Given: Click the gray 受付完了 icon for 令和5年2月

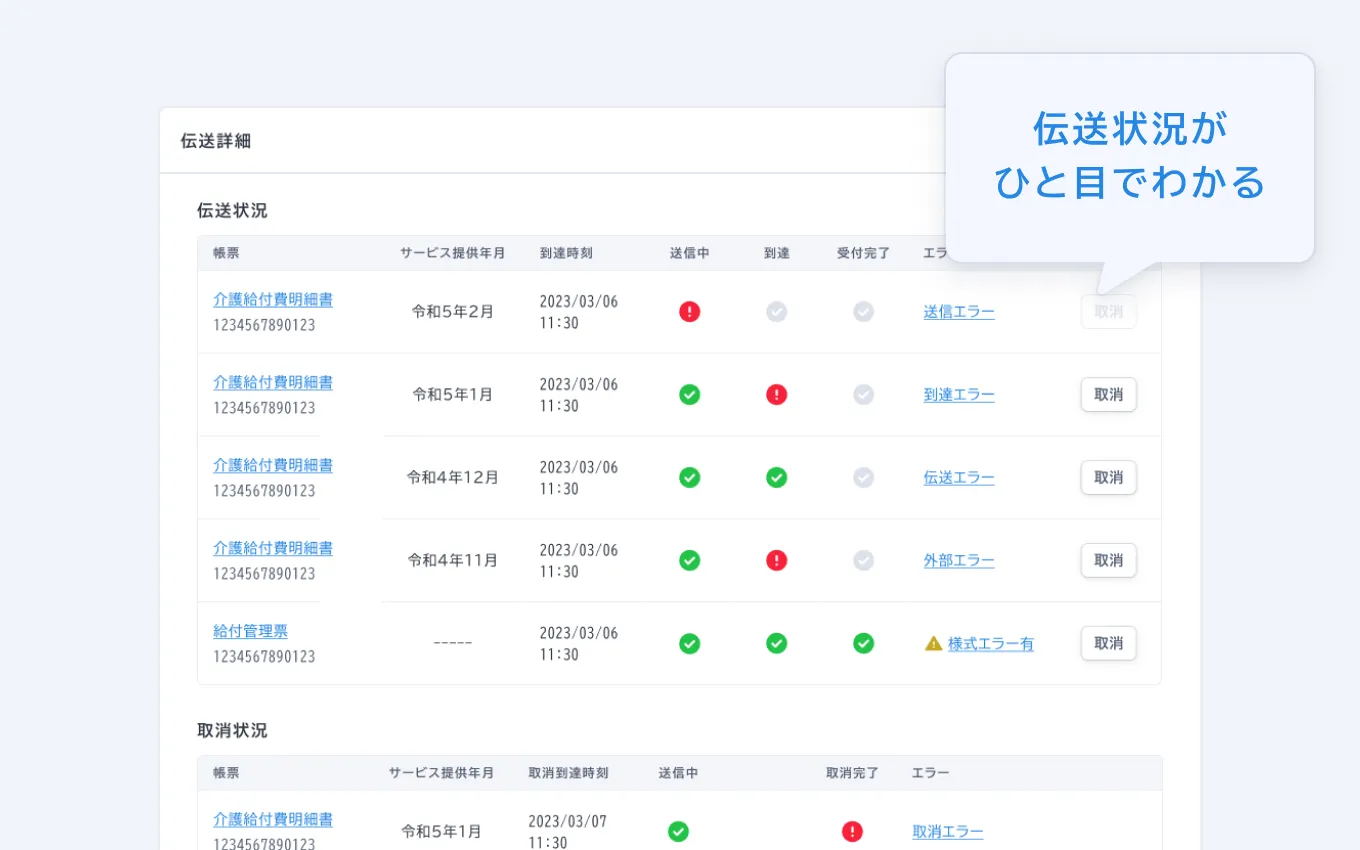Looking at the screenshot, I should pyautogui.click(x=863, y=311).
